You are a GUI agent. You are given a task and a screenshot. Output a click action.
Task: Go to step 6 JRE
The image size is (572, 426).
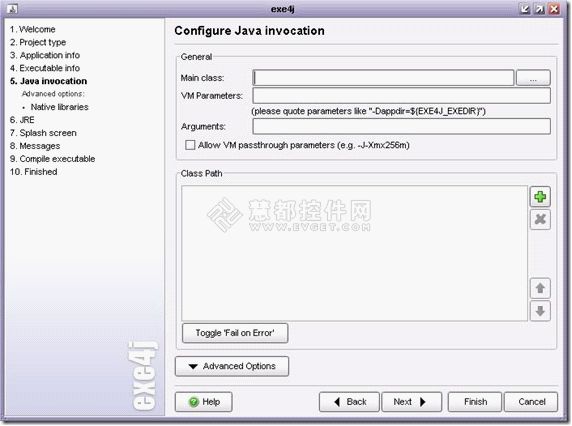tap(22, 120)
